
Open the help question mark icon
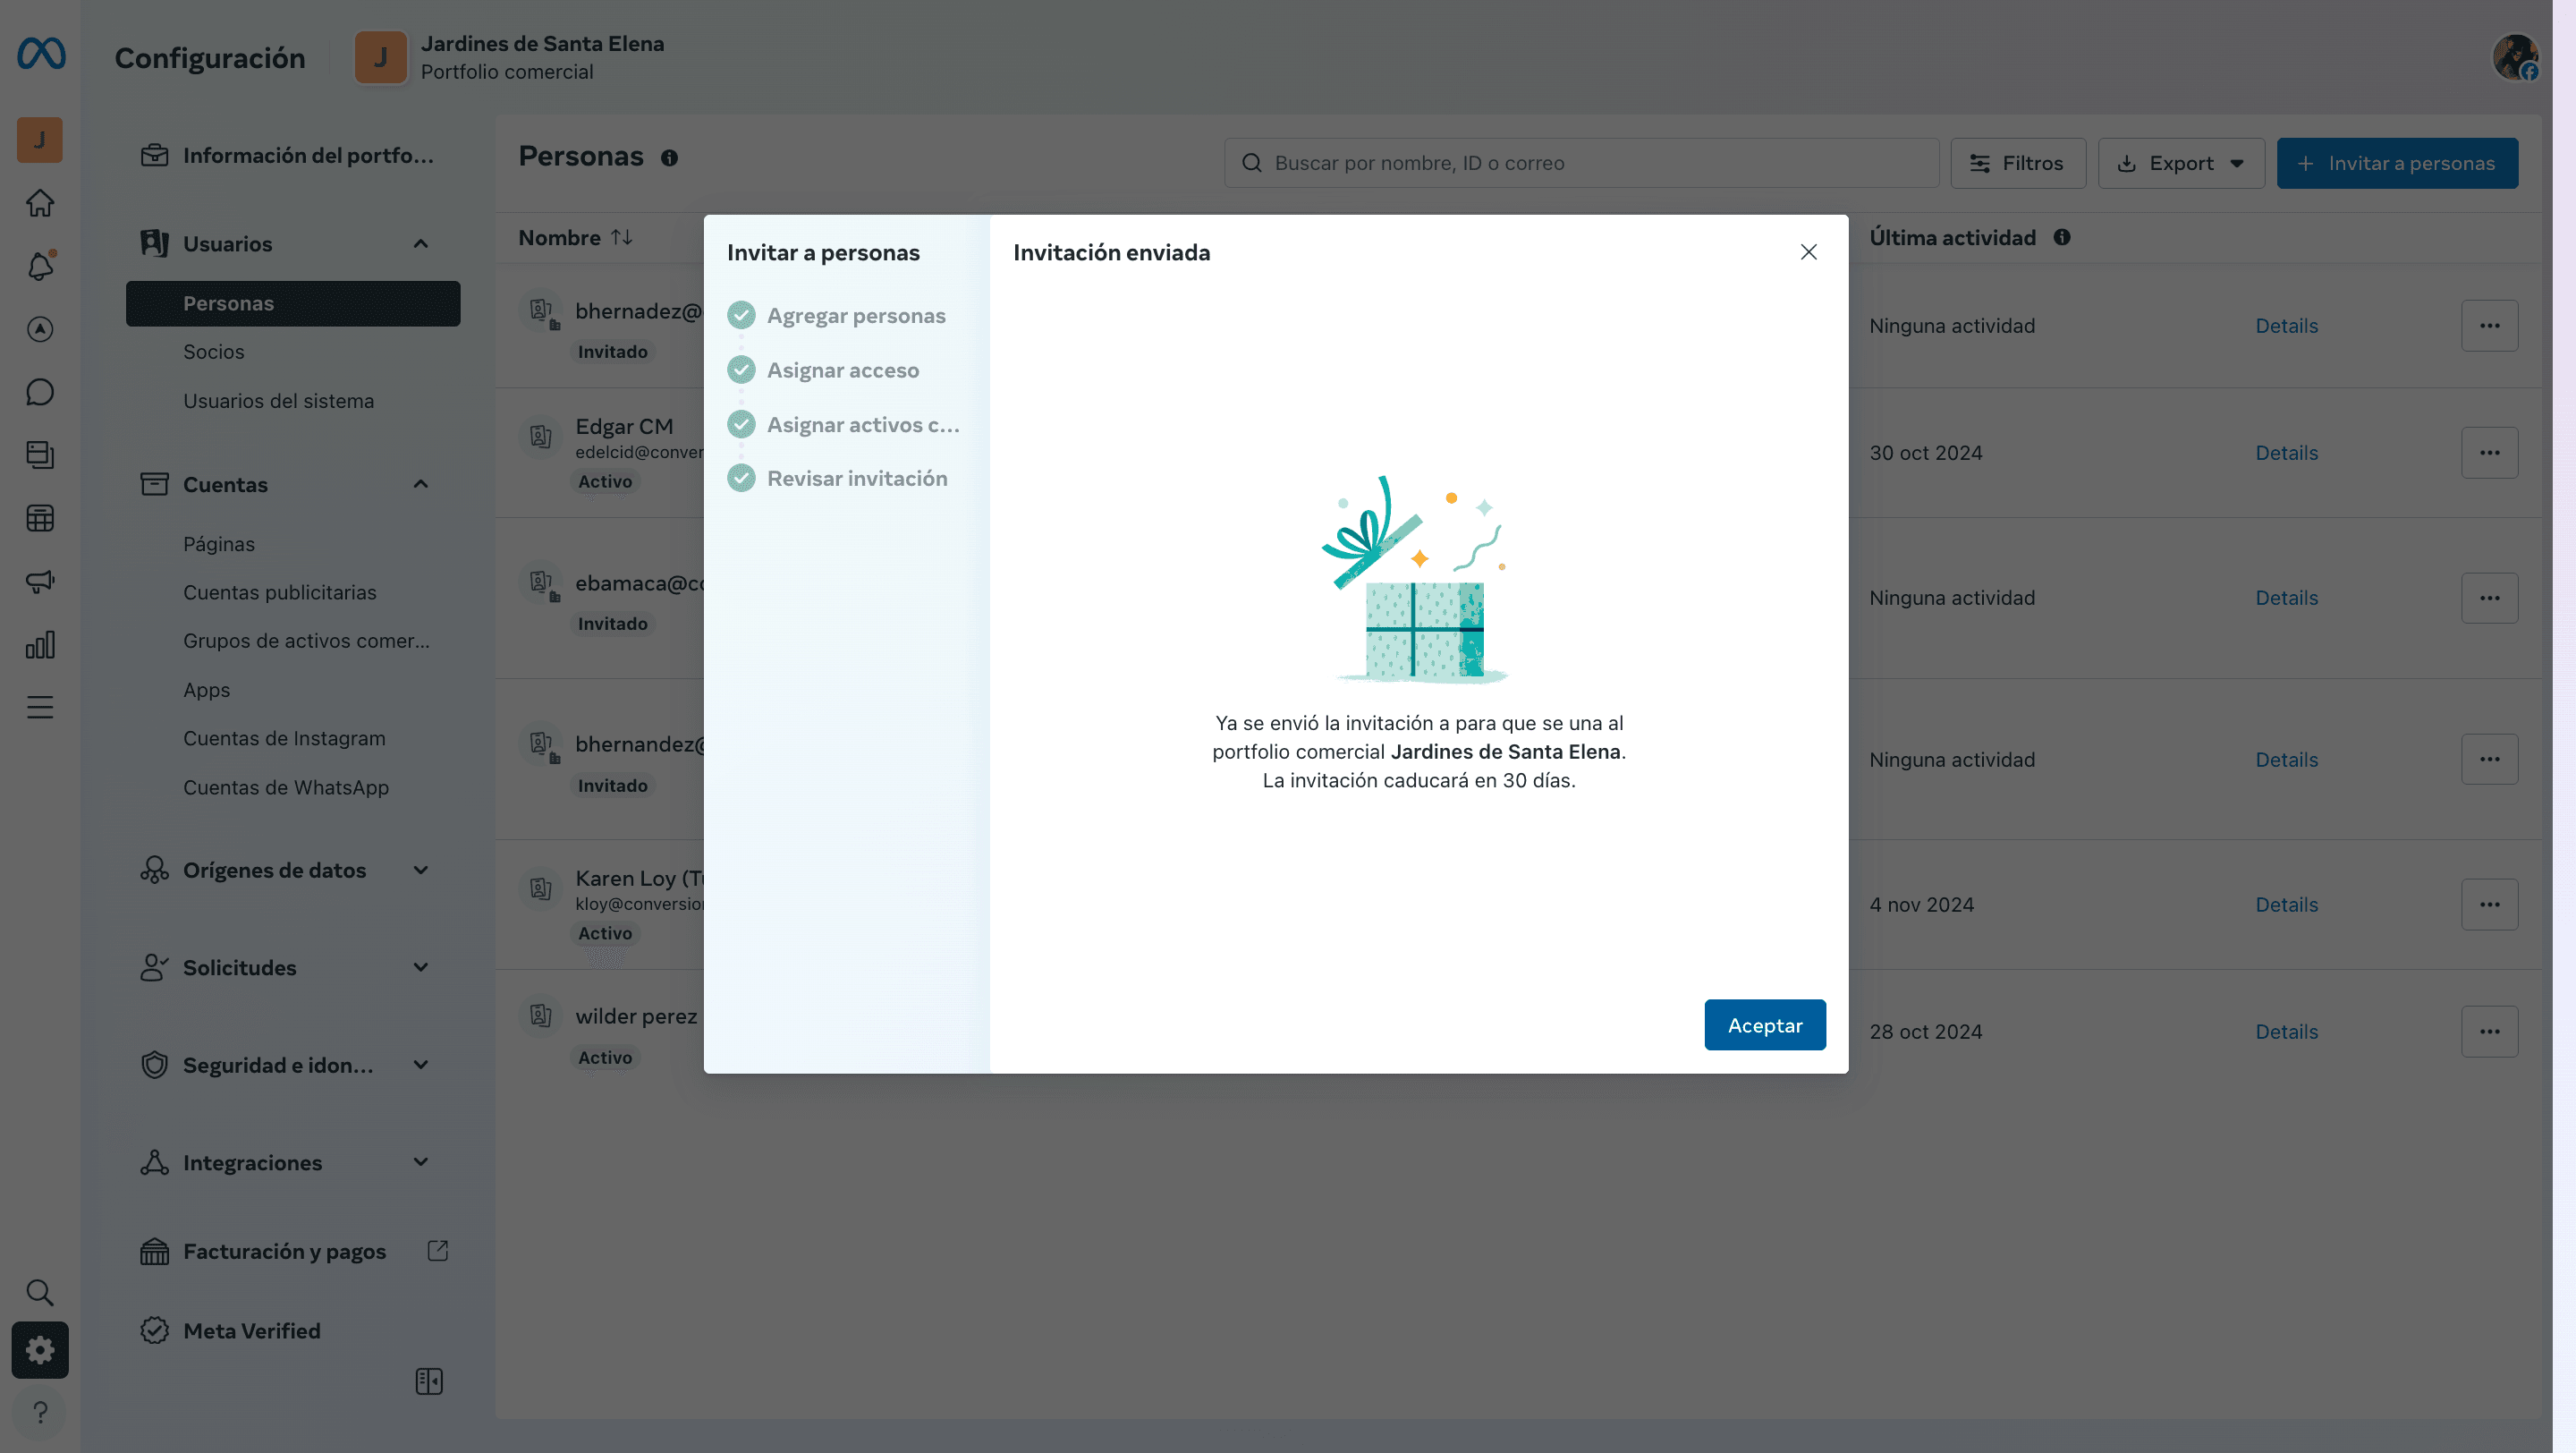[40, 1412]
